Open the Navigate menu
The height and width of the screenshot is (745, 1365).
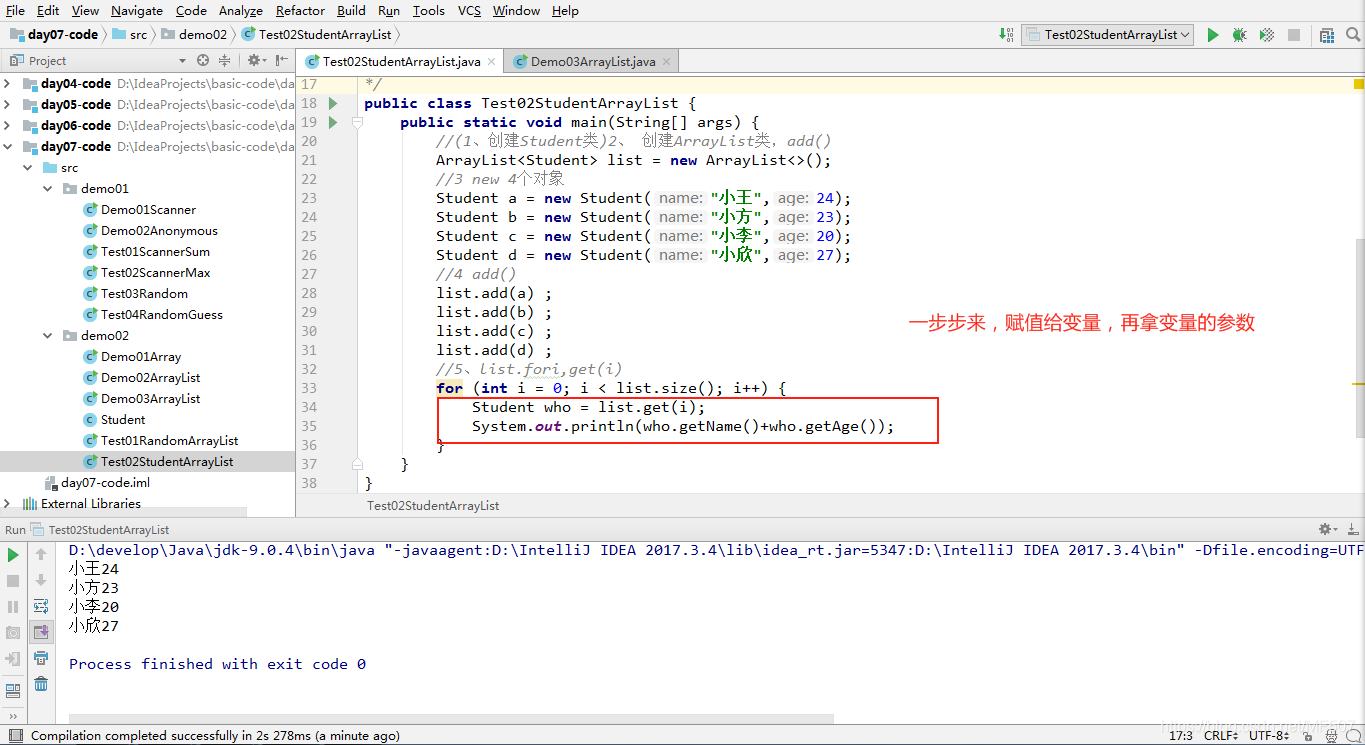click(137, 10)
